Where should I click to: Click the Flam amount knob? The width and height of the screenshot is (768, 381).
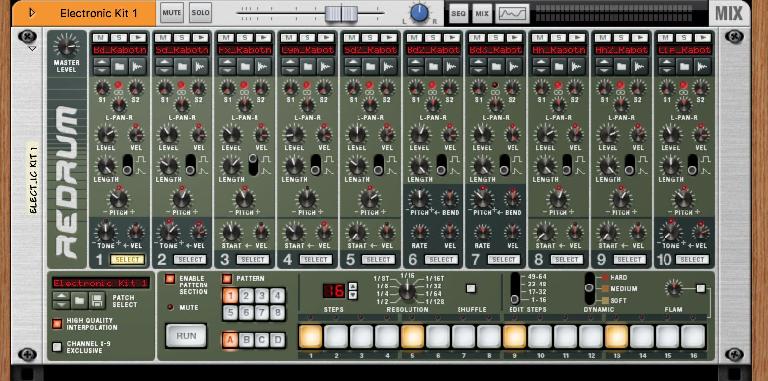674,288
